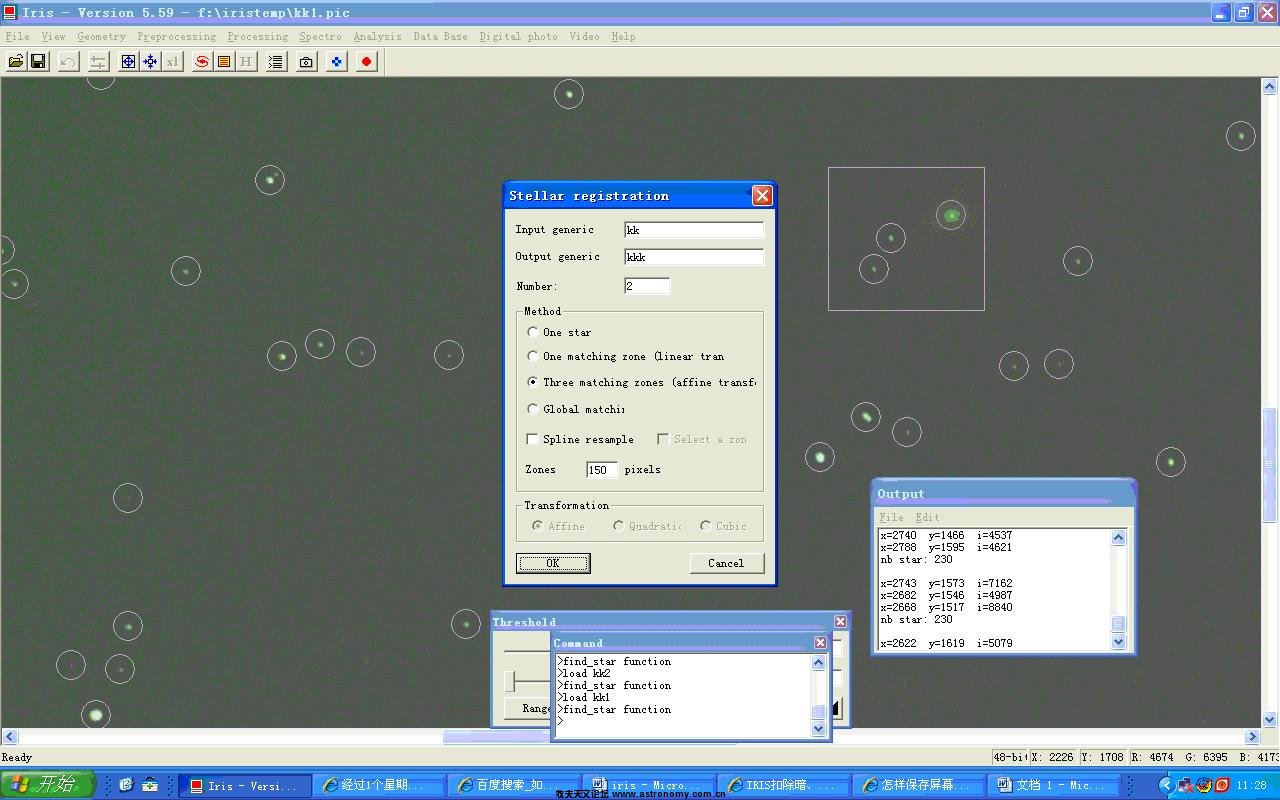Select the Global matching method
The width and height of the screenshot is (1280, 800).
[532, 409]
